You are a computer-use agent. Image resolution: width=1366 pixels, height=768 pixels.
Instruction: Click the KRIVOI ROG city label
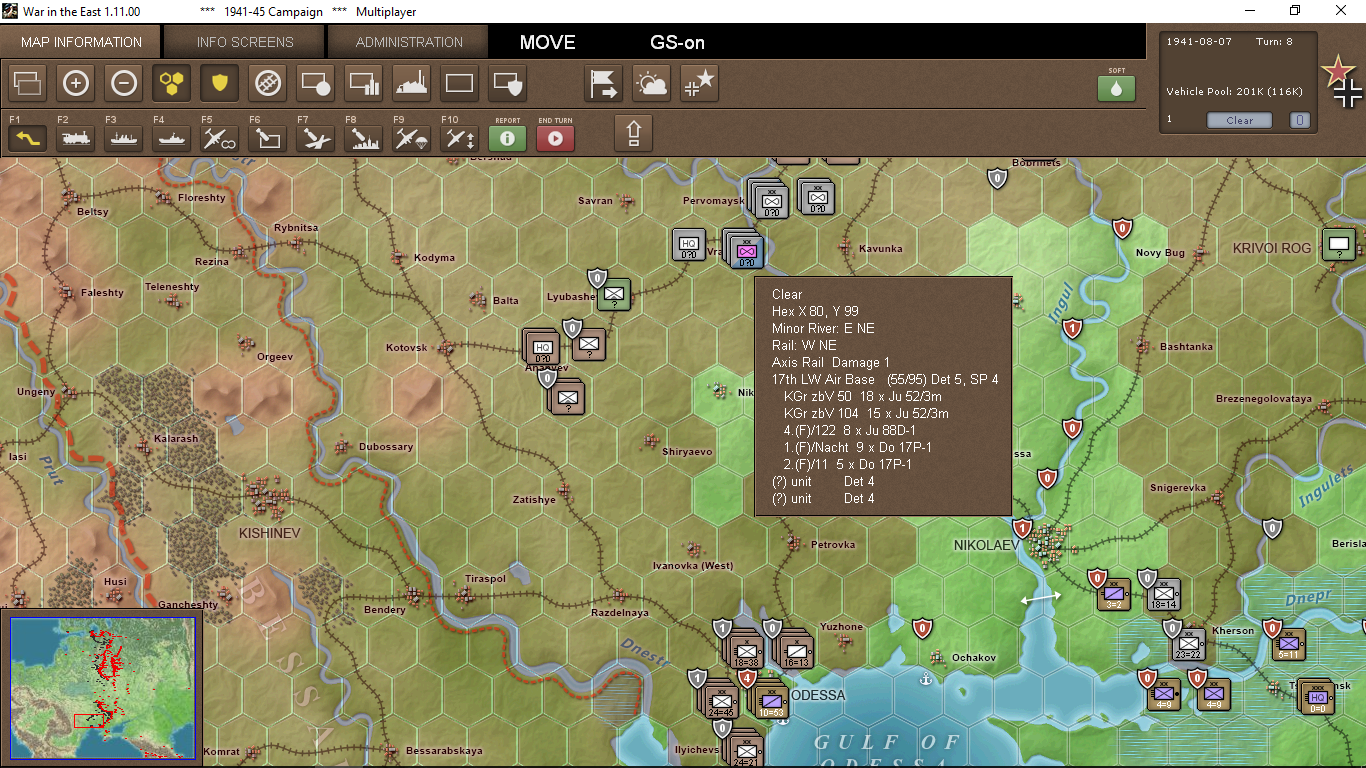point(1271,248)
